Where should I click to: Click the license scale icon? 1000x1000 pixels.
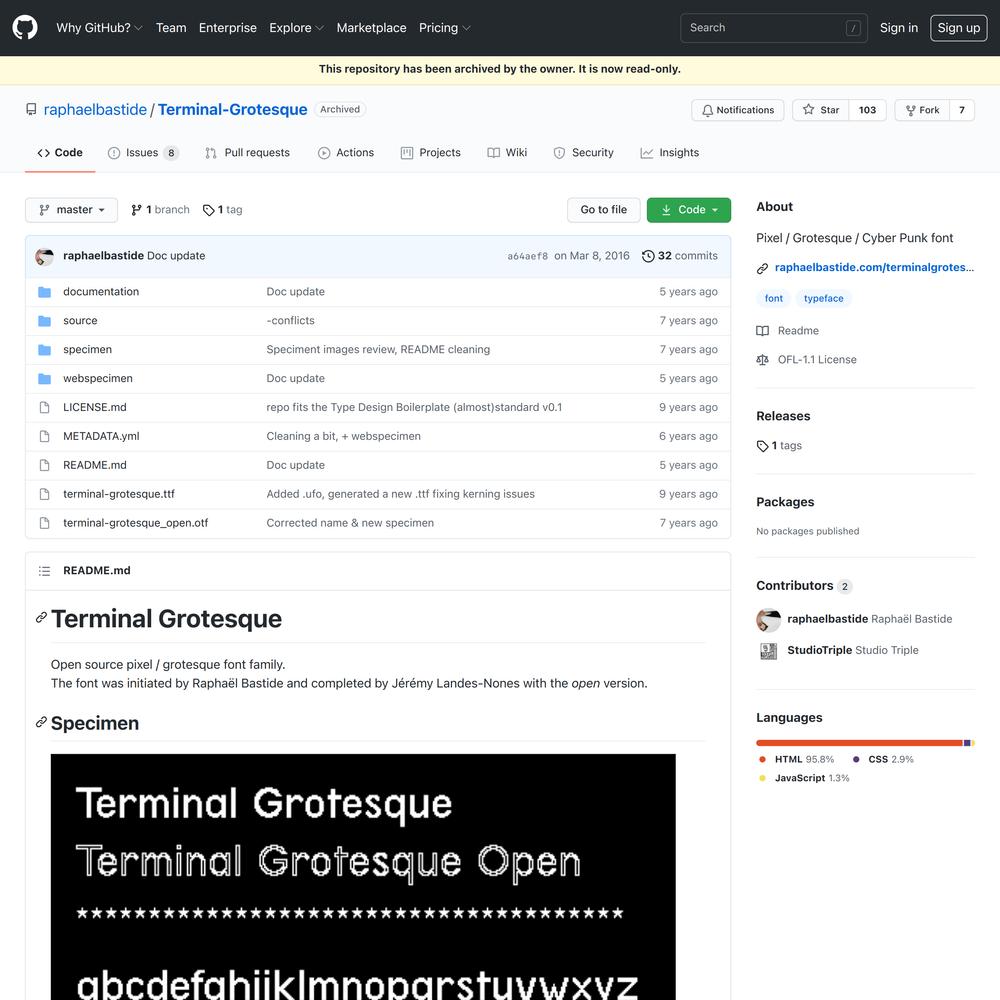tap(762, 360)
